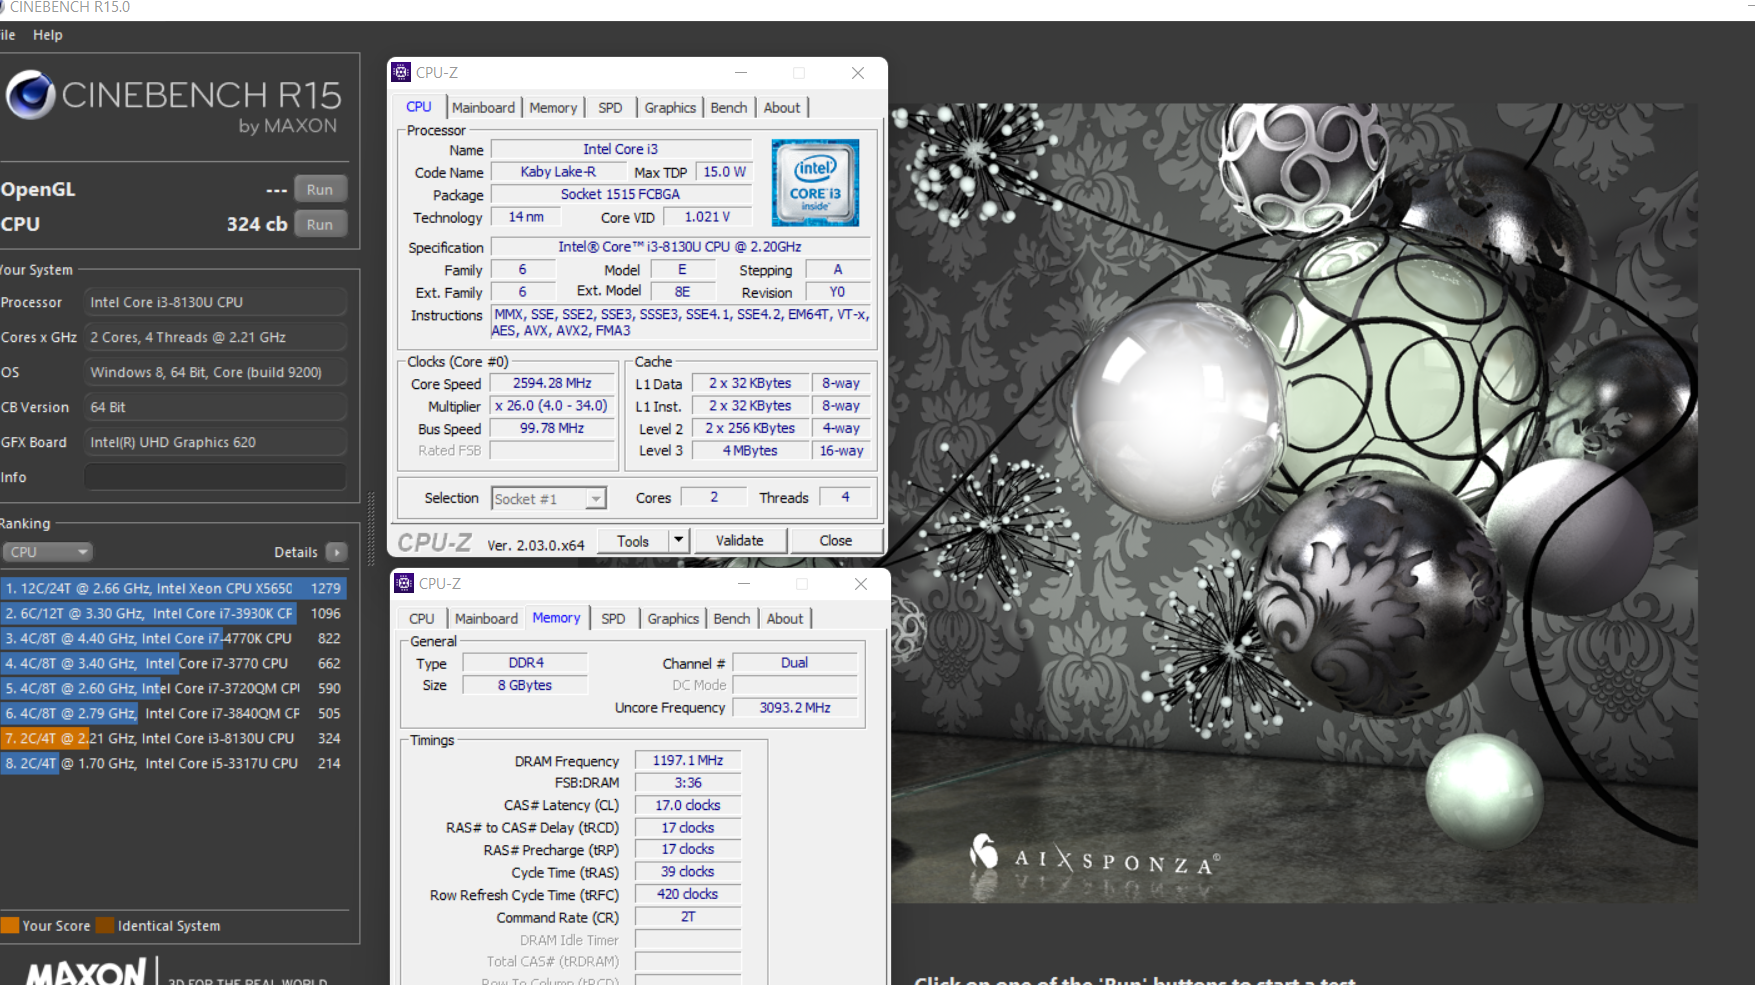The width and height of the screenshot is (1755, 985).
Task: Open the Help menu in Cinebench
Action: (47, 35)
